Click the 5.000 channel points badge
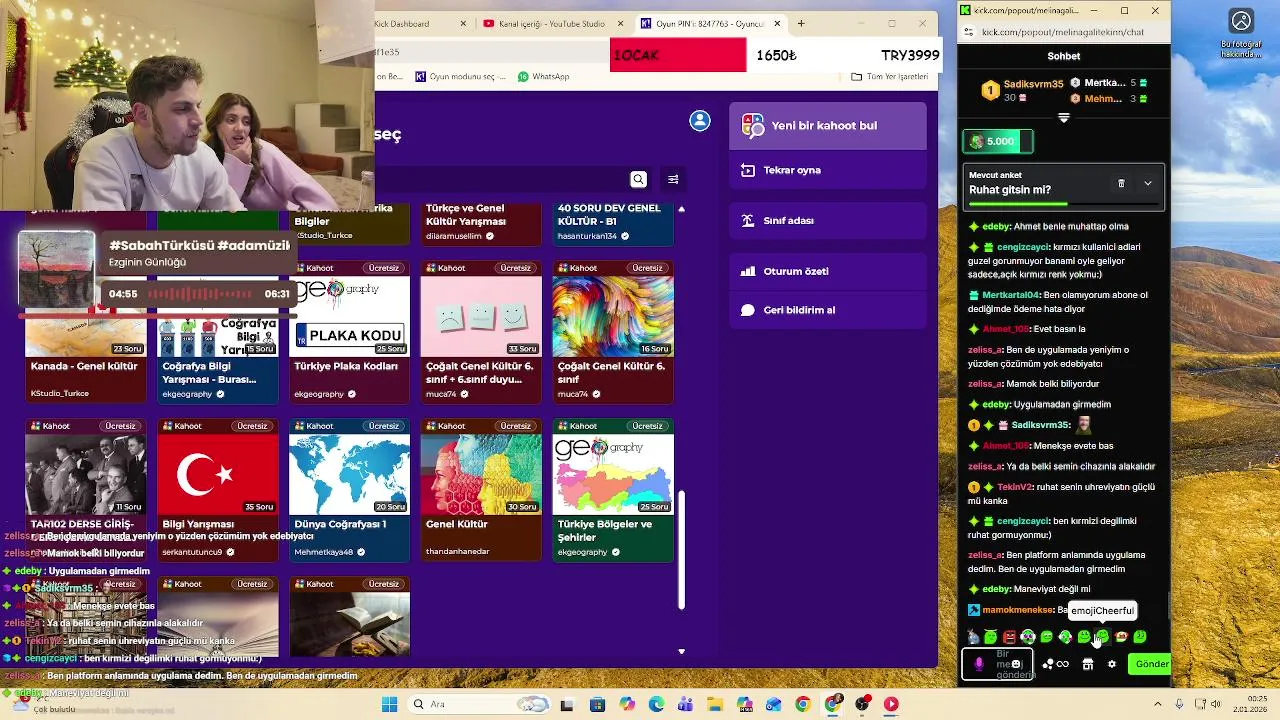 point(997,142)
